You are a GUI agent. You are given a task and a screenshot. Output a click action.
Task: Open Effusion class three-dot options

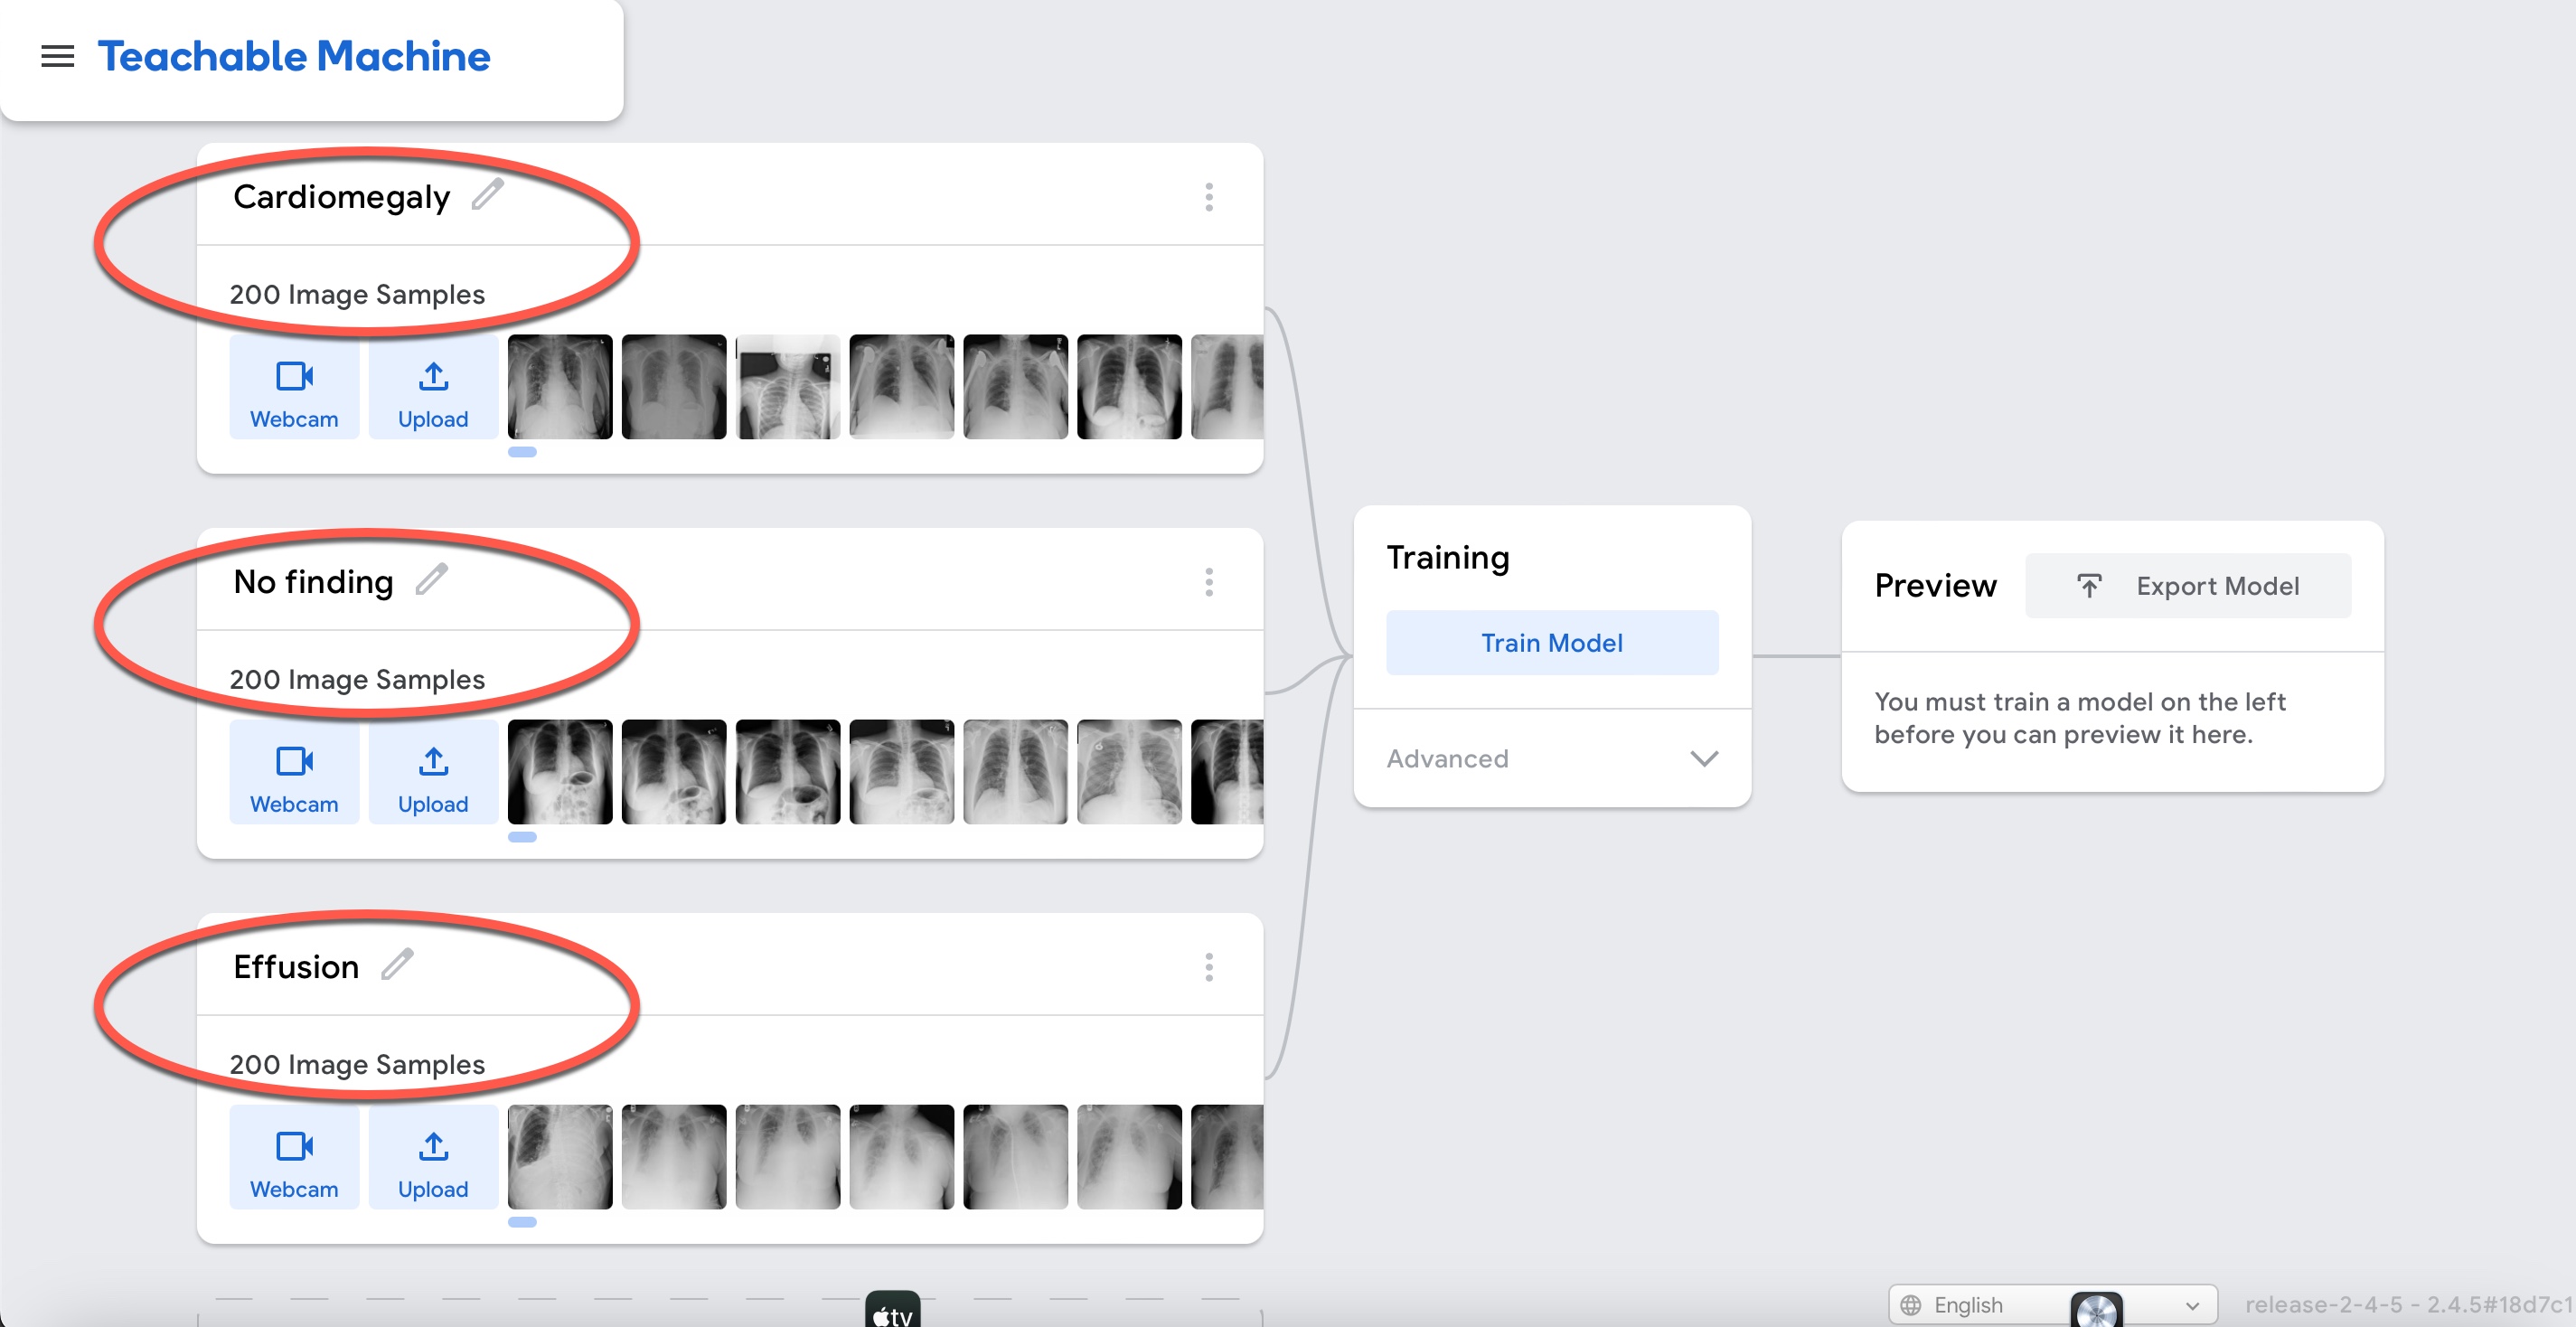point(1208,967)
